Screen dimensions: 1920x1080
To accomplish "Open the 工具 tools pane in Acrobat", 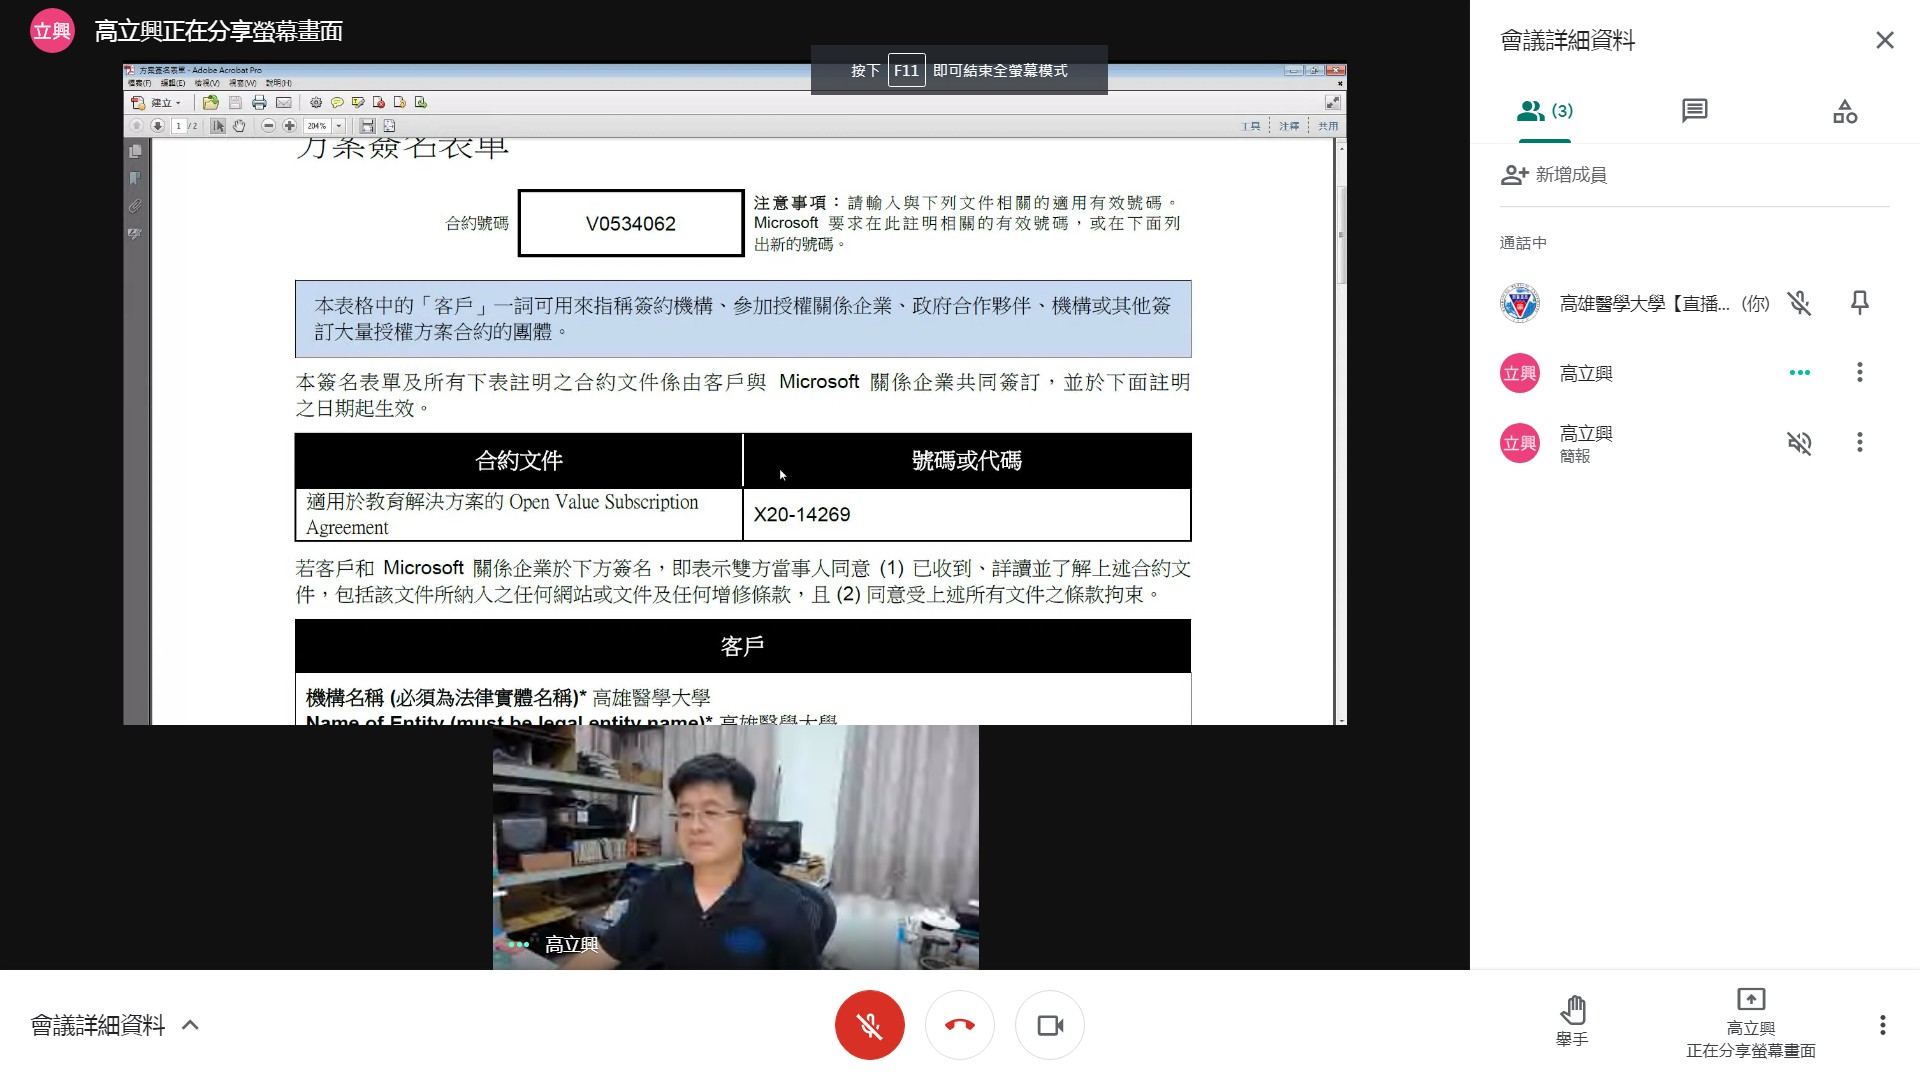I will pos(1251,126).
